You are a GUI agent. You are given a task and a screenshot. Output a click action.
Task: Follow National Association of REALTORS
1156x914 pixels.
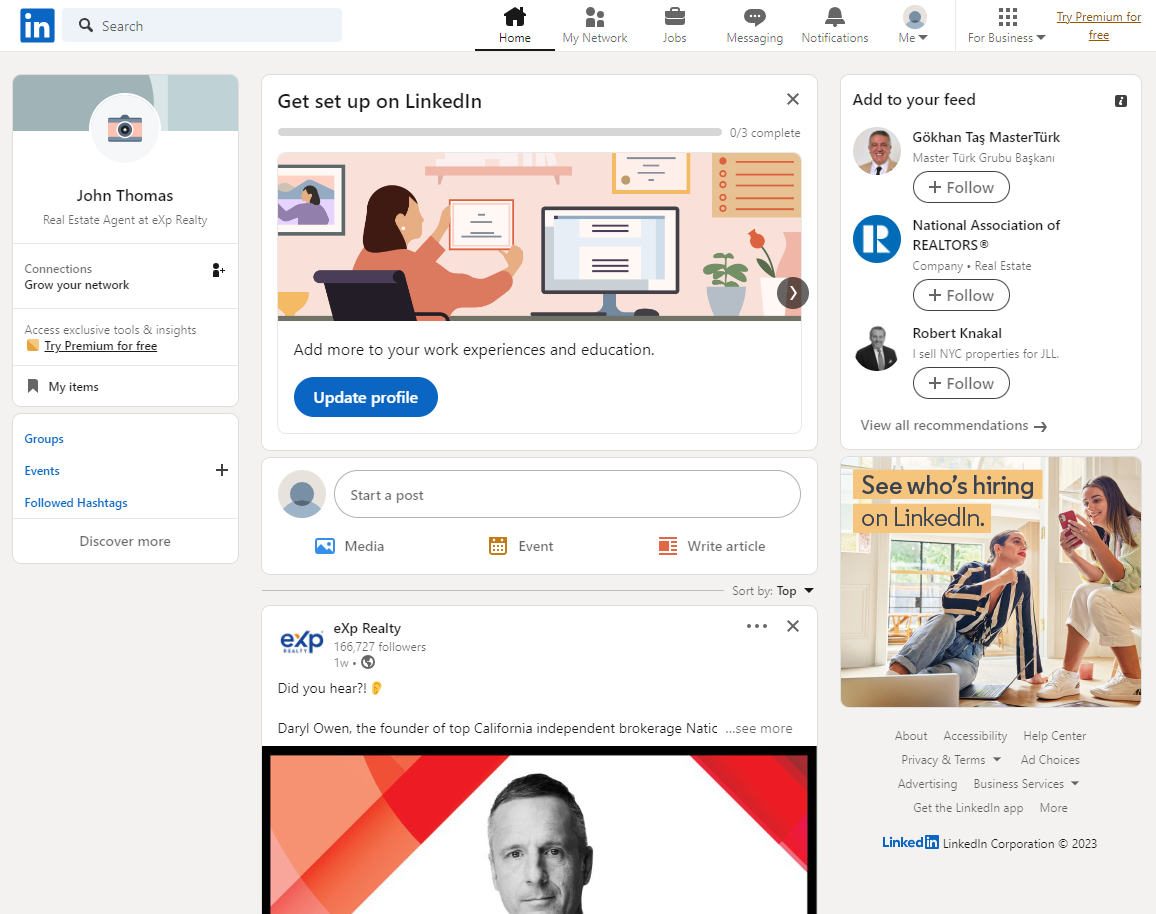960,295
